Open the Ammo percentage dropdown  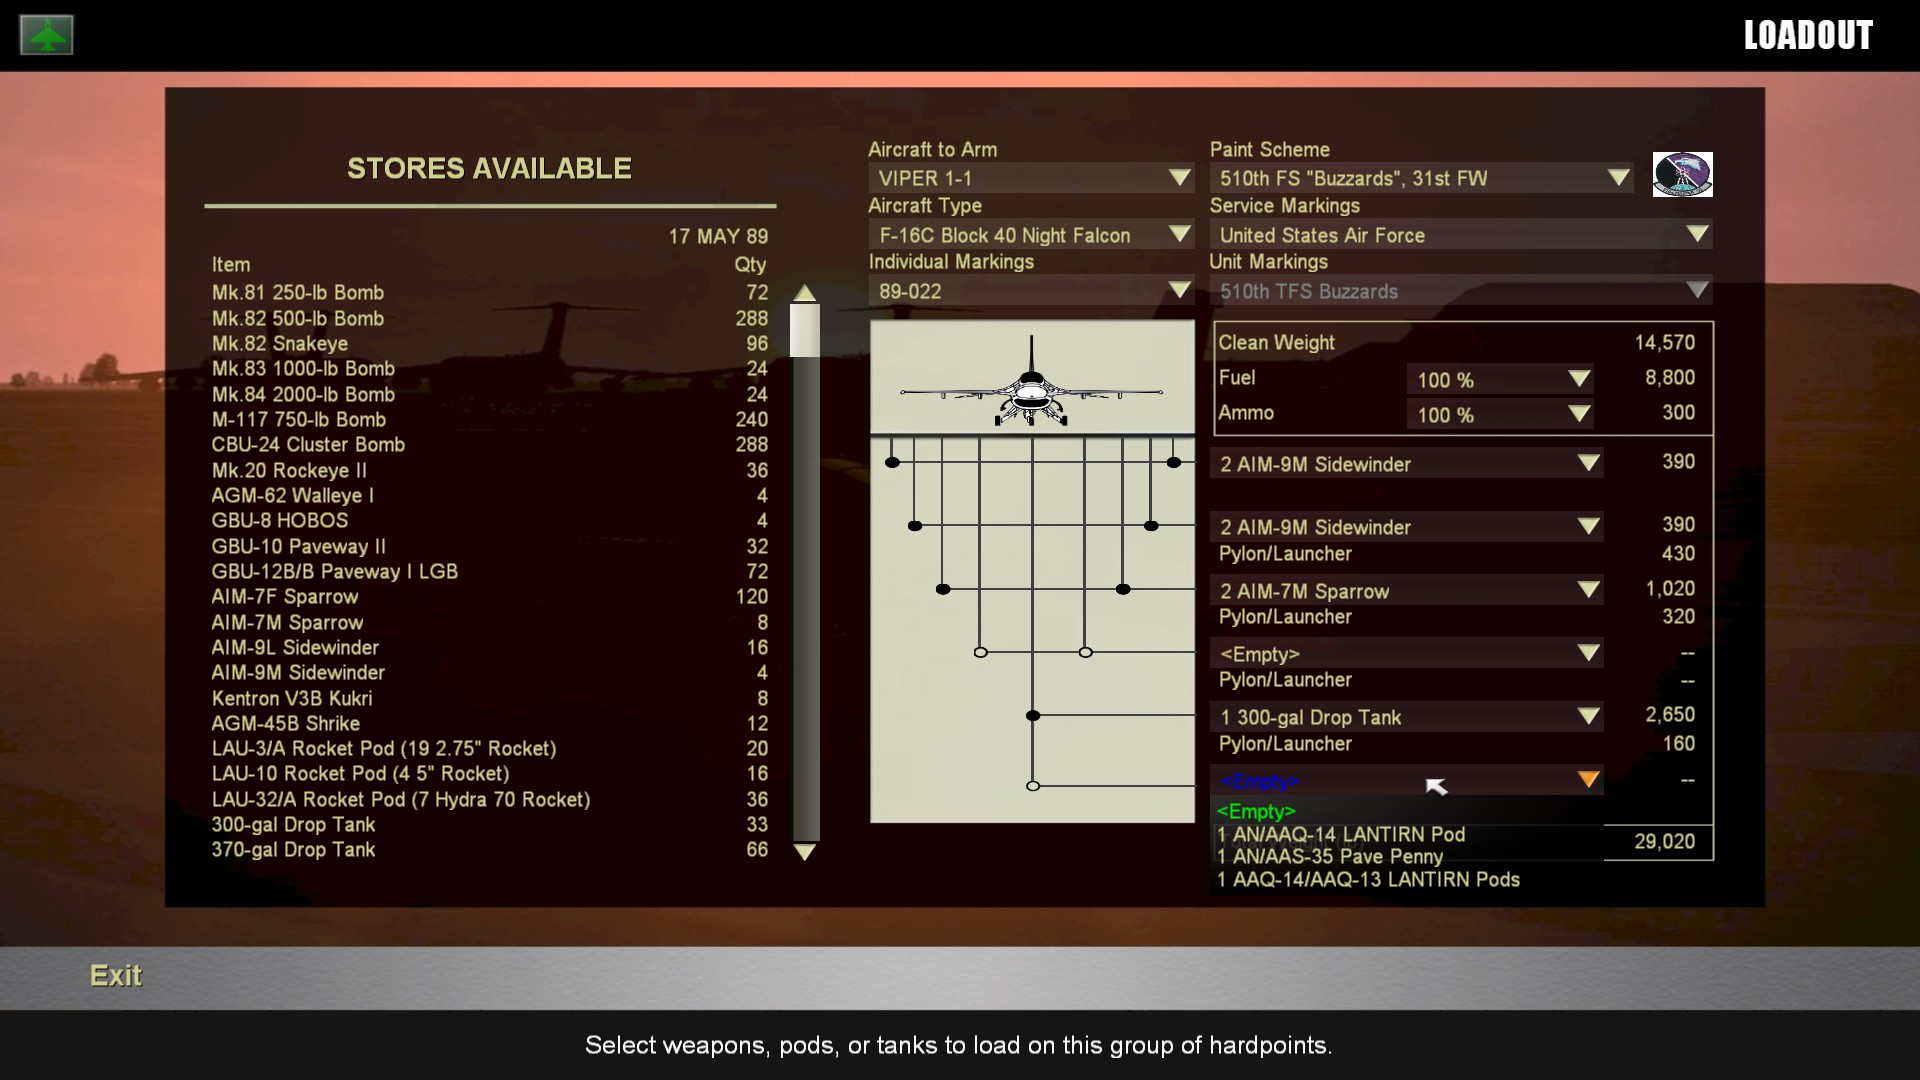tap(1500, 415)
